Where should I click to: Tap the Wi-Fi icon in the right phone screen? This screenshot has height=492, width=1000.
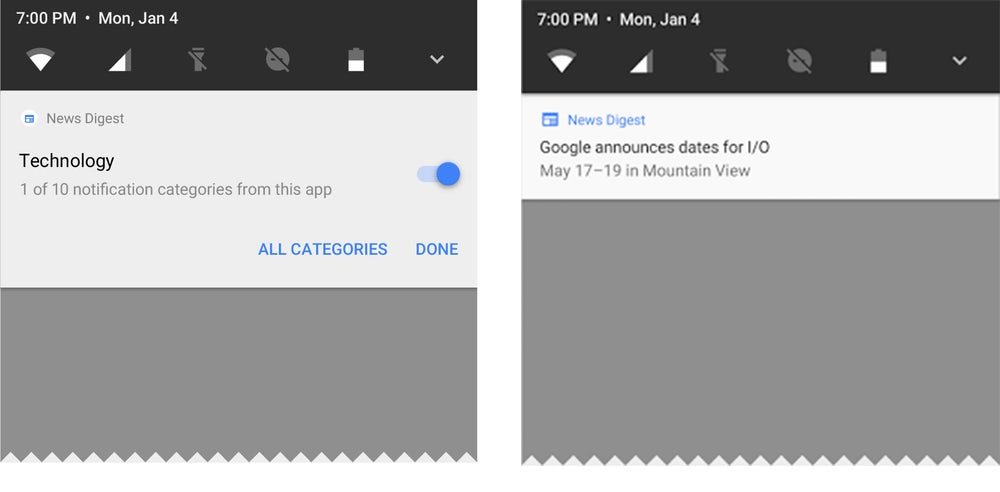click(x=562, y=62)
